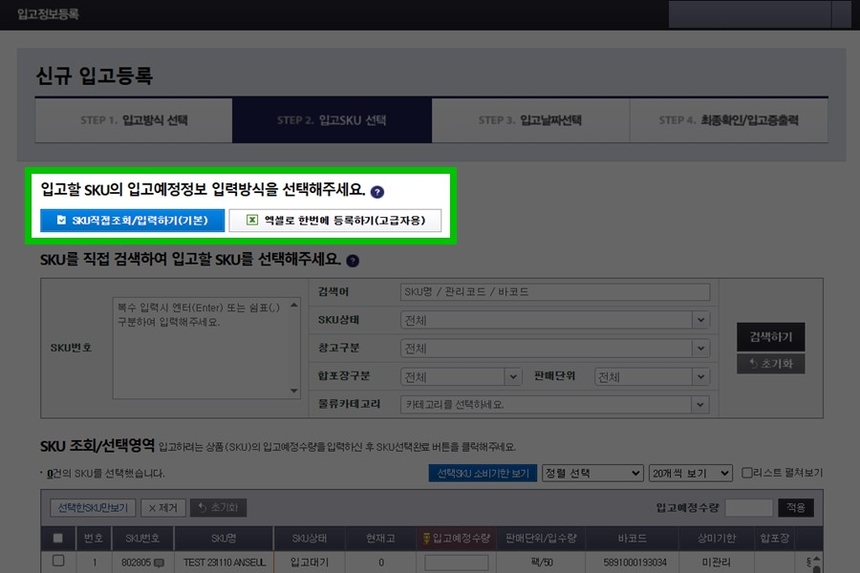Open the 창고구분 dropdown
Viewport: 860px width, 573px height.
coord(555,348)
